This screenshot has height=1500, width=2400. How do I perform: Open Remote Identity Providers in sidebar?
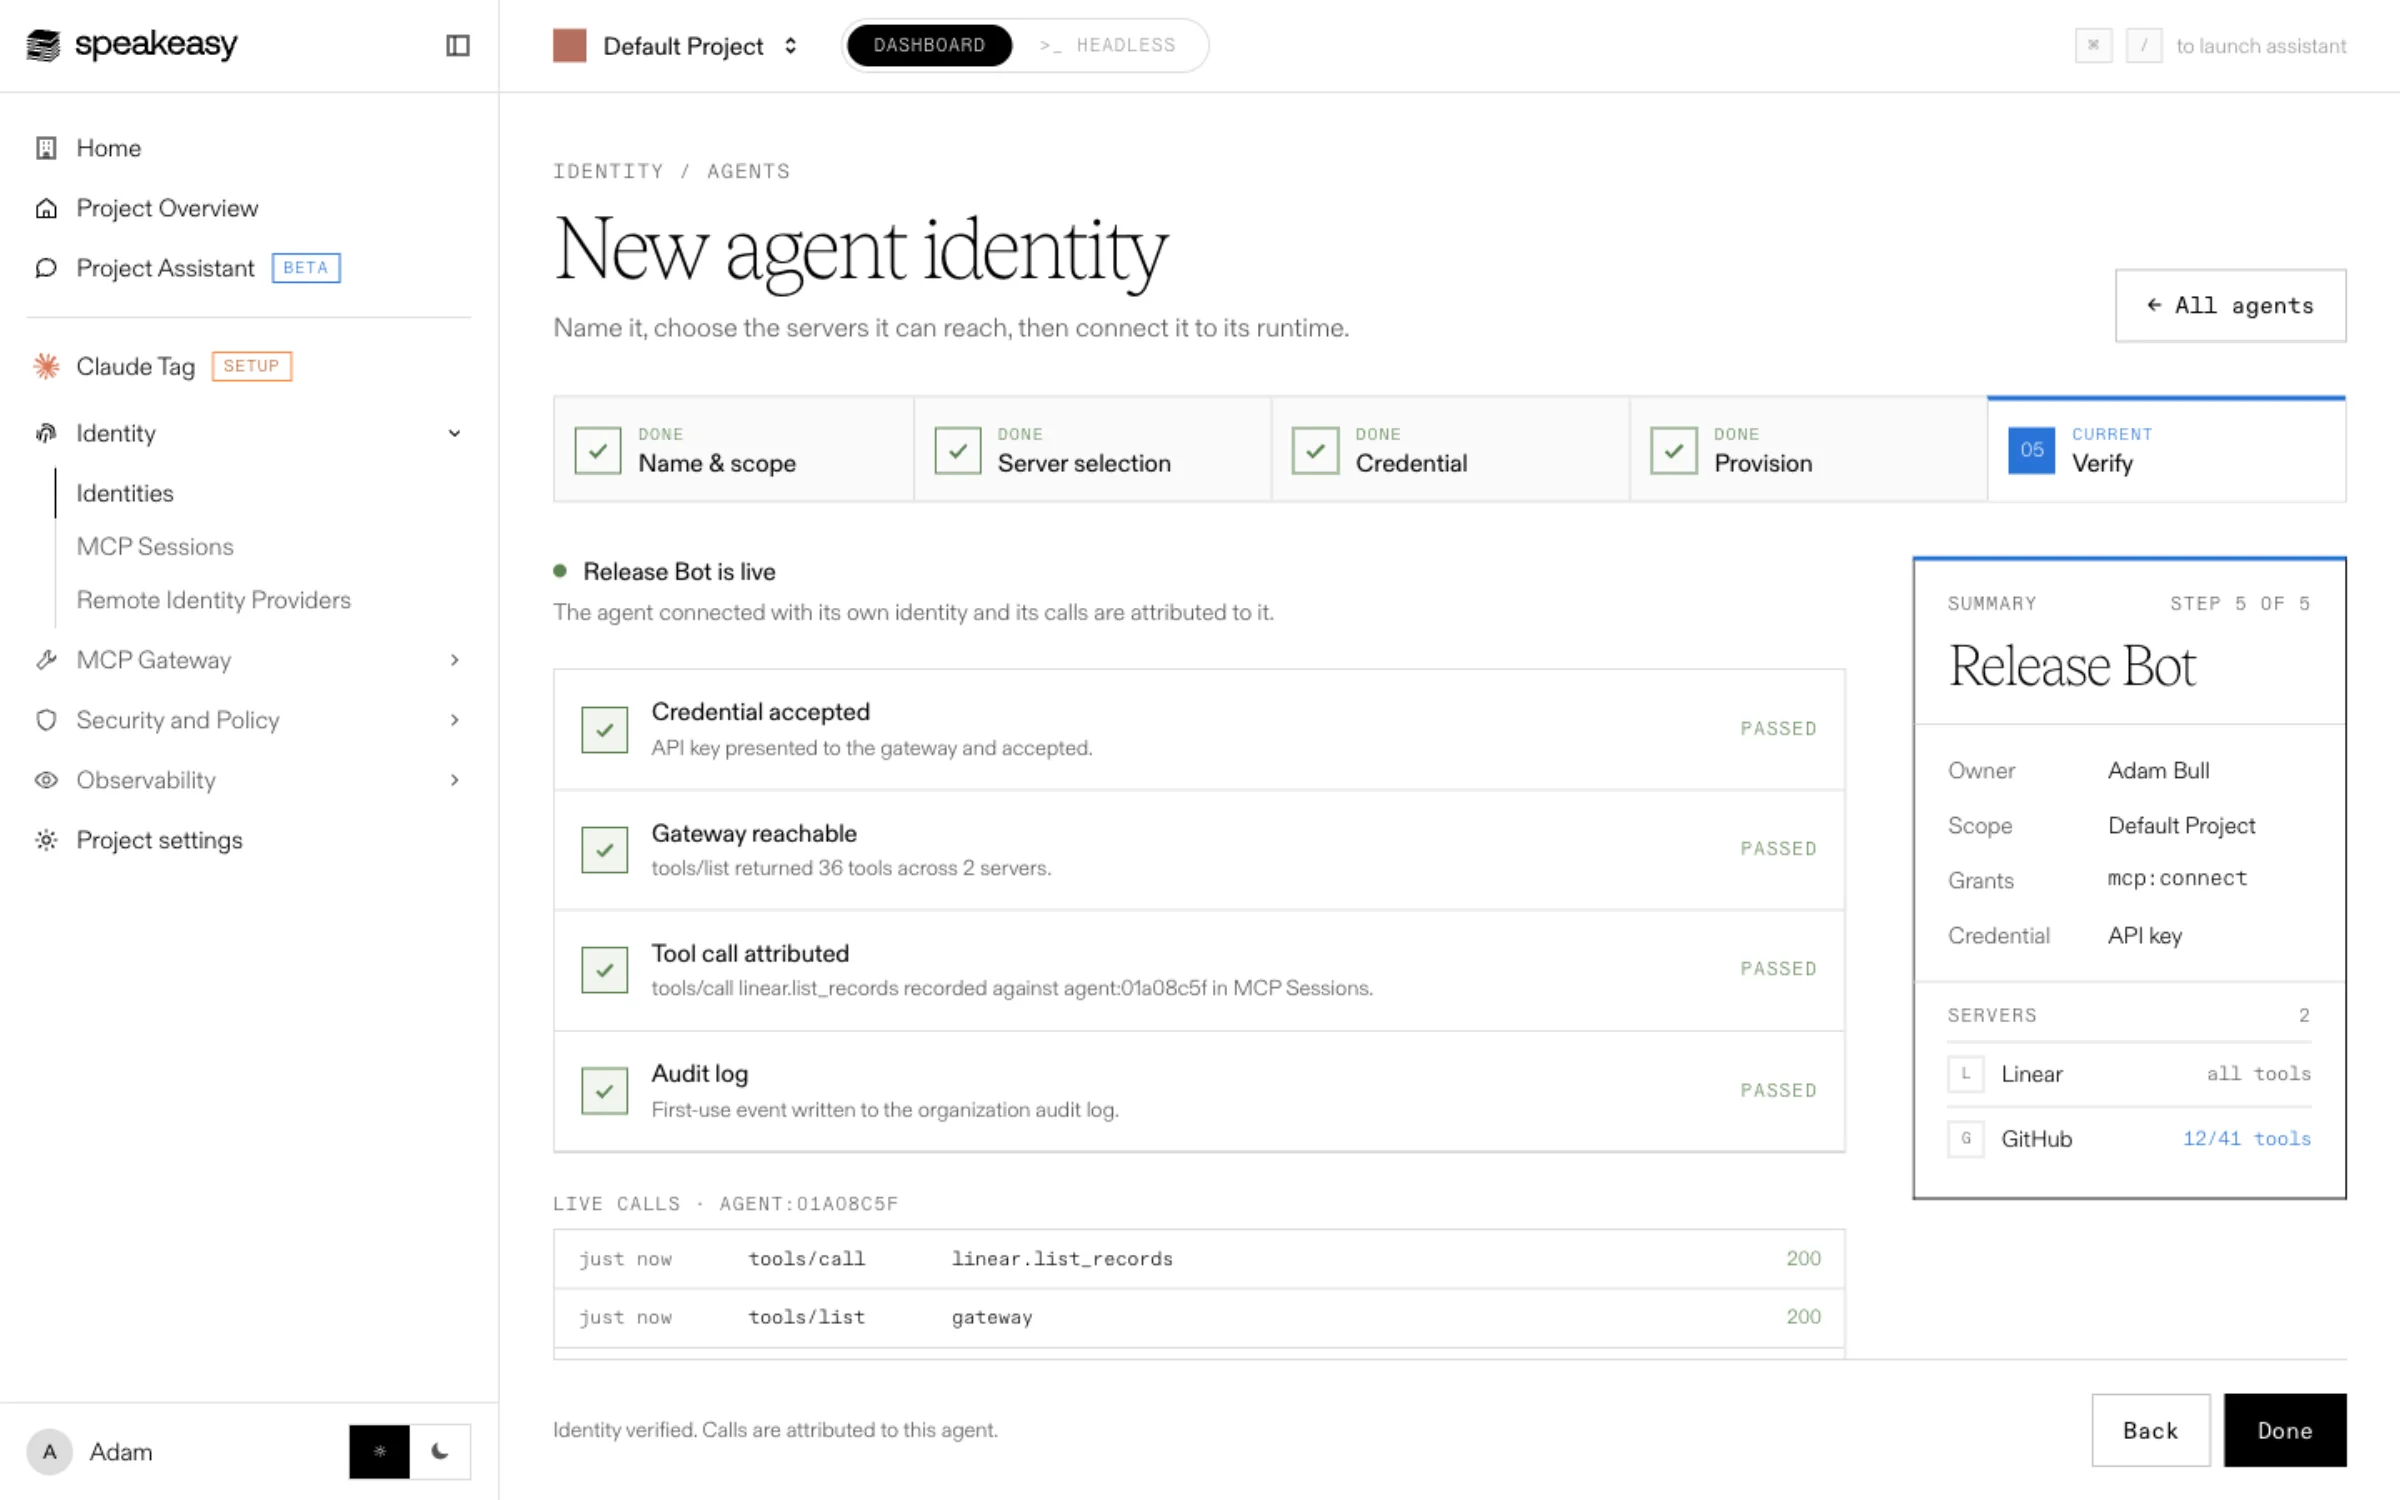(214, 600)
